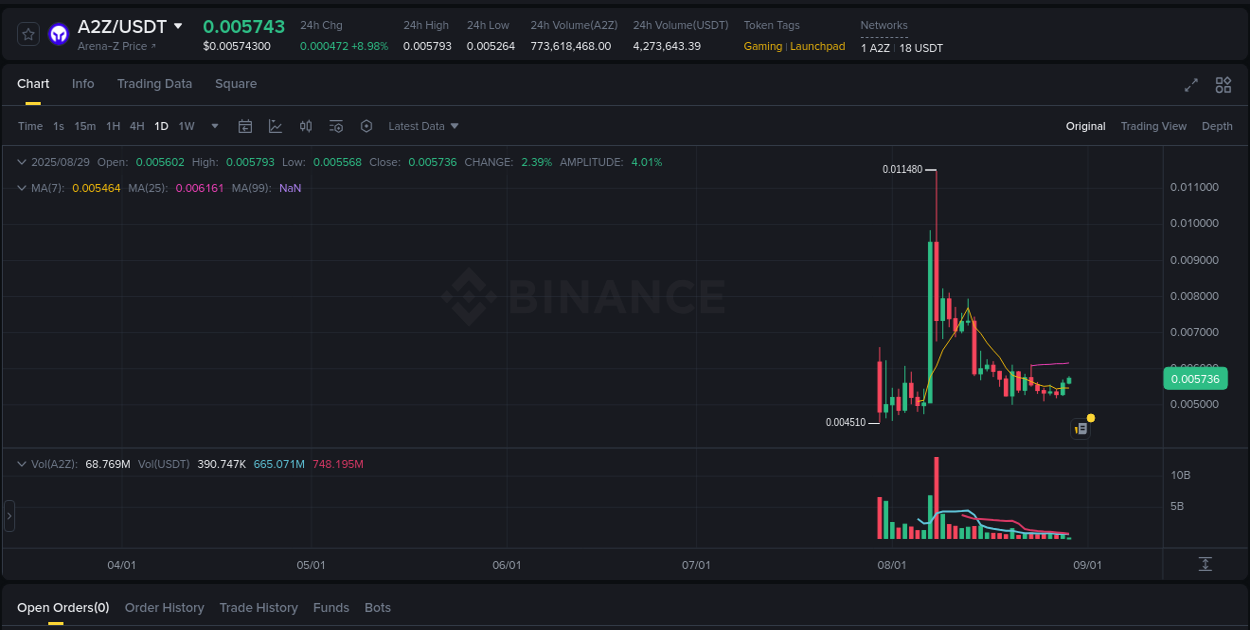
Task: Open the Order History tab
Action: [164, 607]
